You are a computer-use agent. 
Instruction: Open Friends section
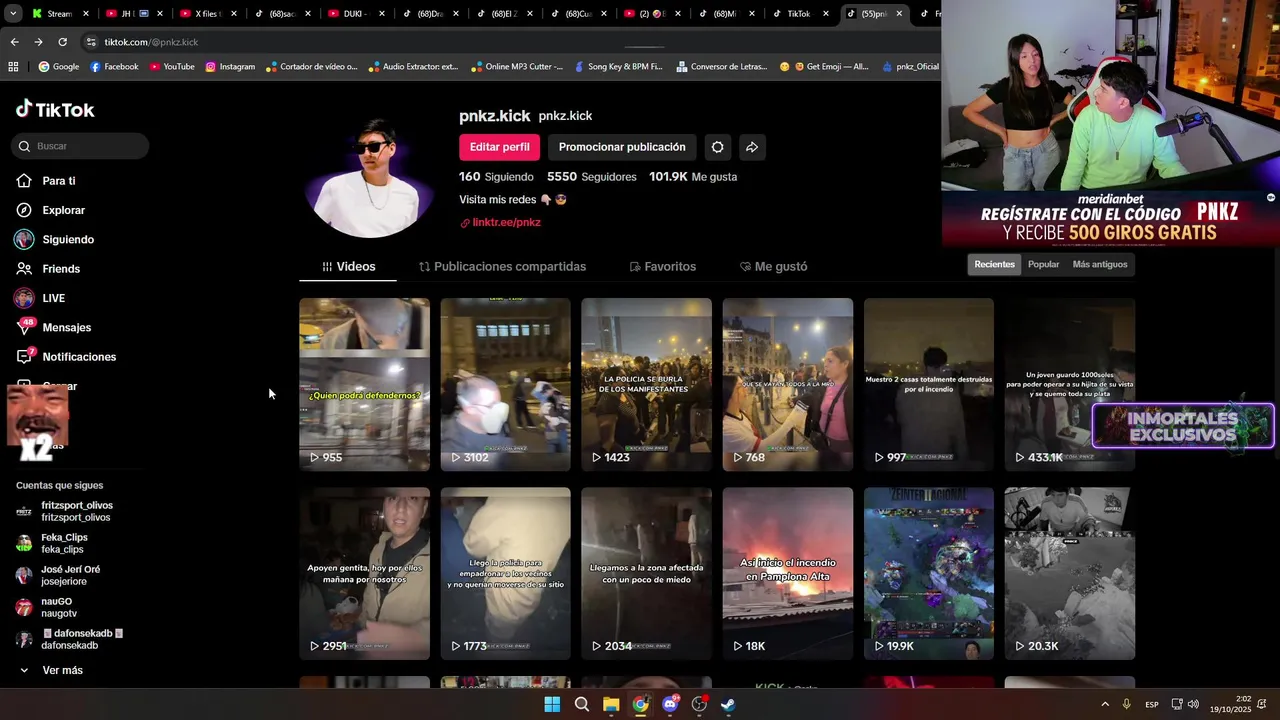[48, 269]
